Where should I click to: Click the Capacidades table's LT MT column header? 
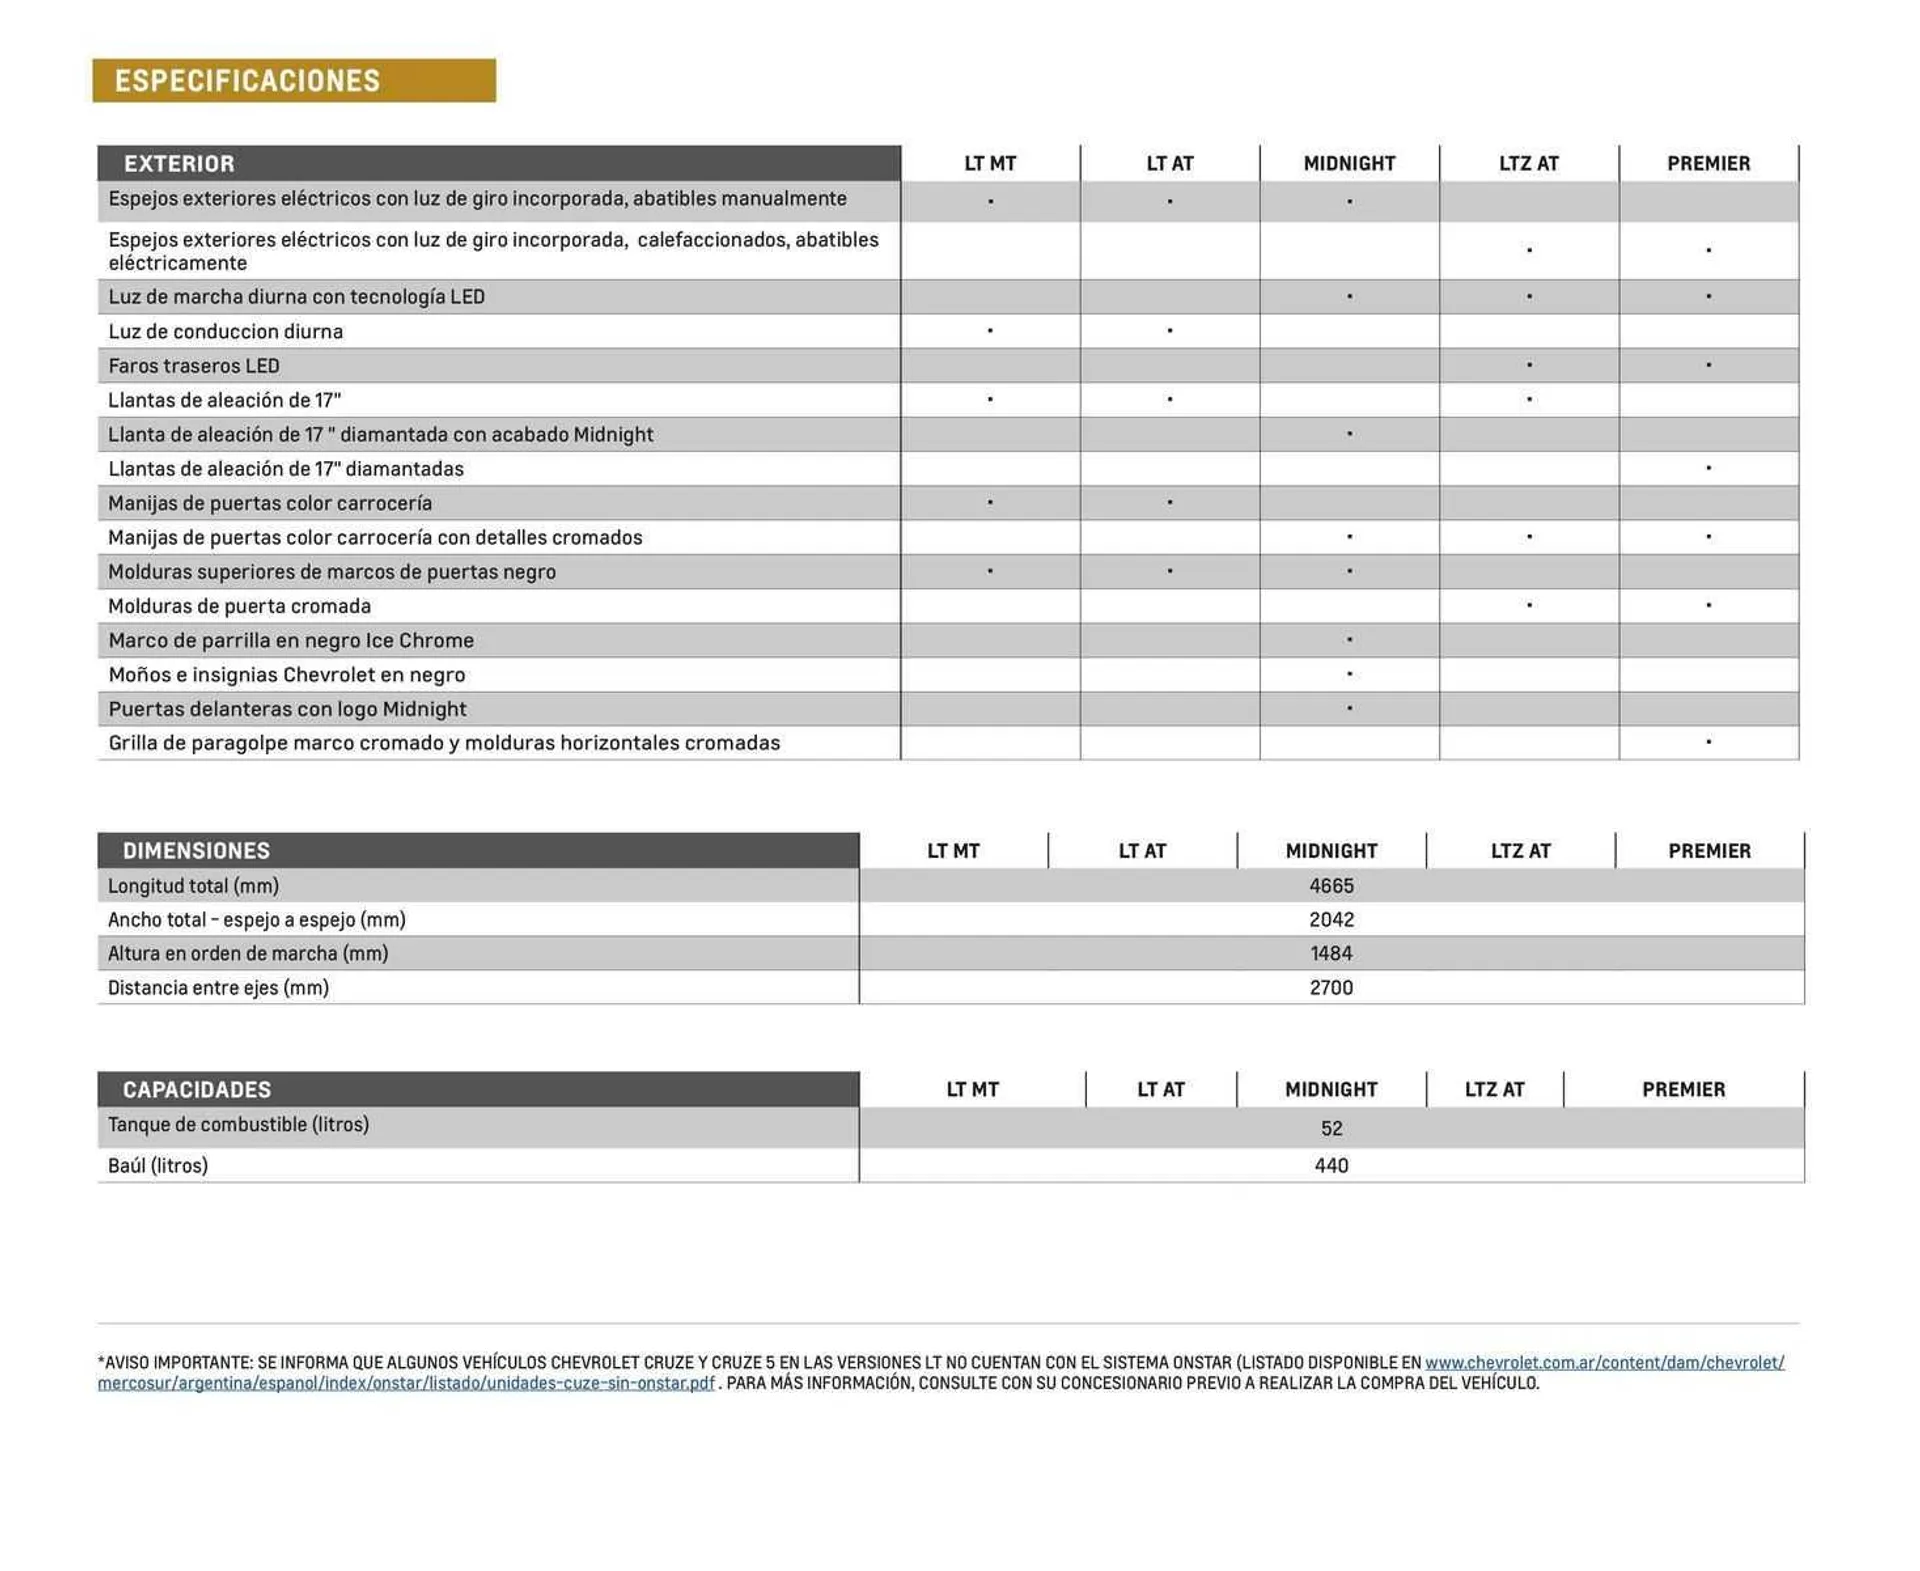click(972, 1089)
